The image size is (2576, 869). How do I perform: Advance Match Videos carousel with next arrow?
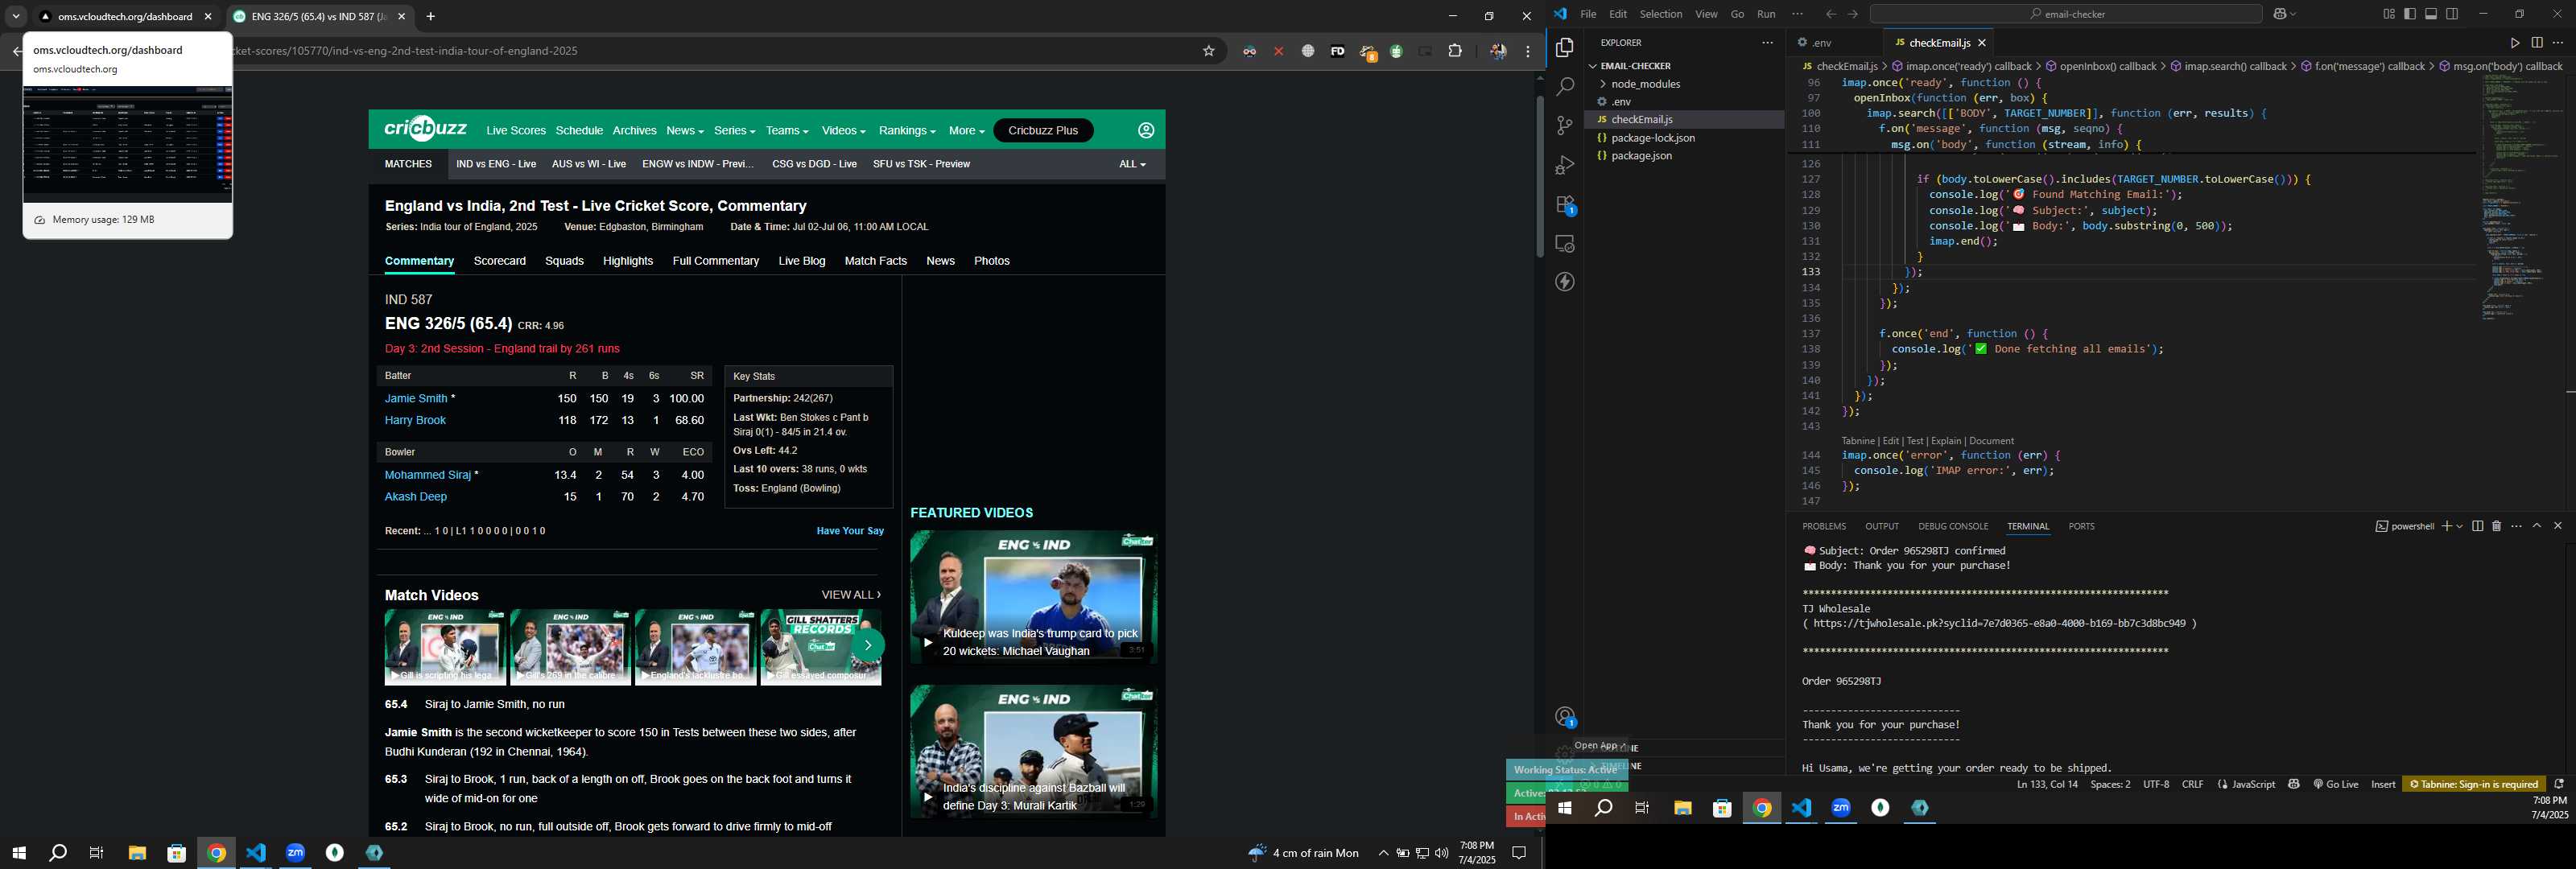click(x=868, y=645)
